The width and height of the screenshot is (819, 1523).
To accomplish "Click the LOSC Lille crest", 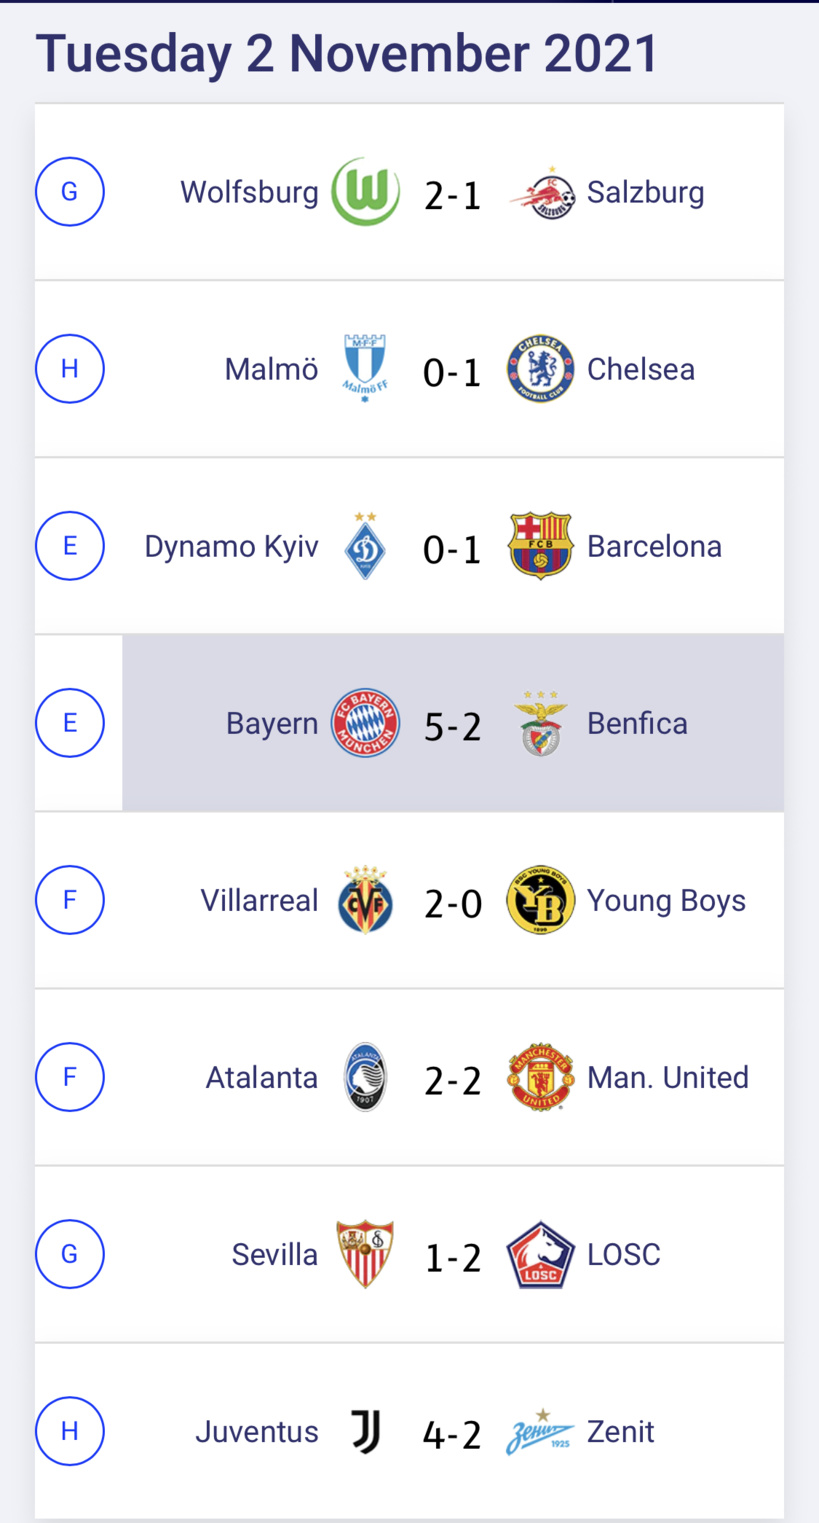I will 540,1253.
